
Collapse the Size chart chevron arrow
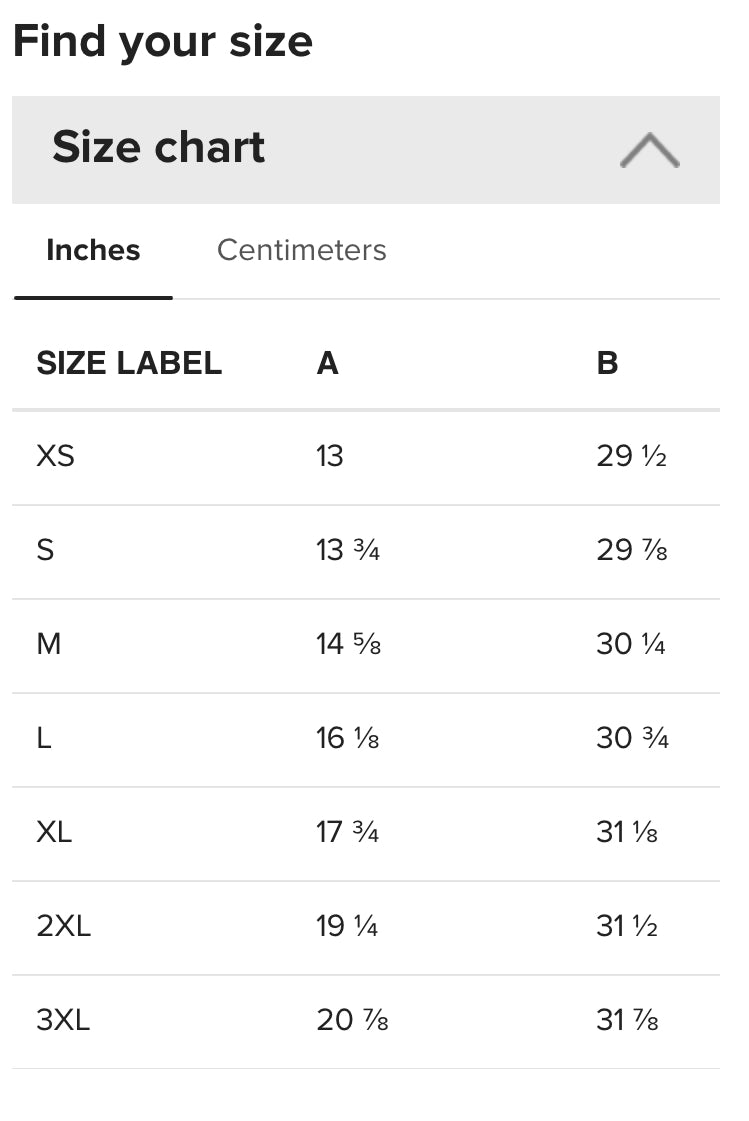pyautogui.click(x=649, y=150)
